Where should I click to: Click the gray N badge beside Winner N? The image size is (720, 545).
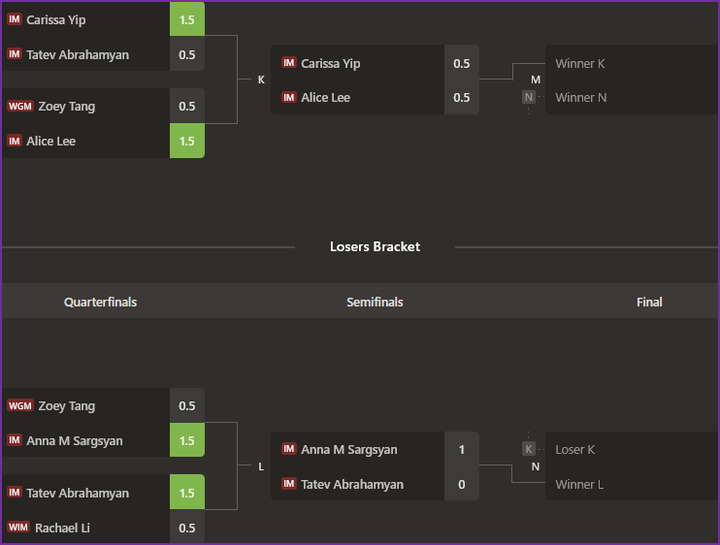pyautogui.click(x=528, y=97)
